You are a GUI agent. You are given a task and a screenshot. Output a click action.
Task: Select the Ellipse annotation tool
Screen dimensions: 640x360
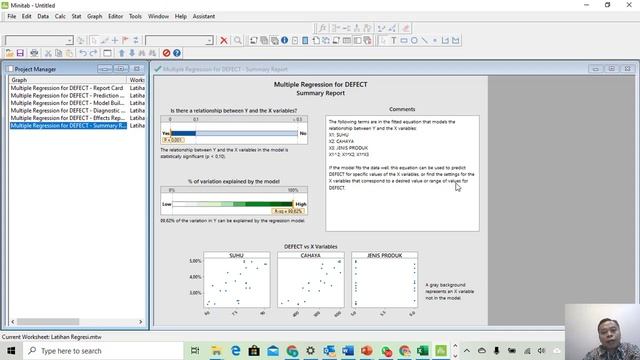tap(414, 40)
